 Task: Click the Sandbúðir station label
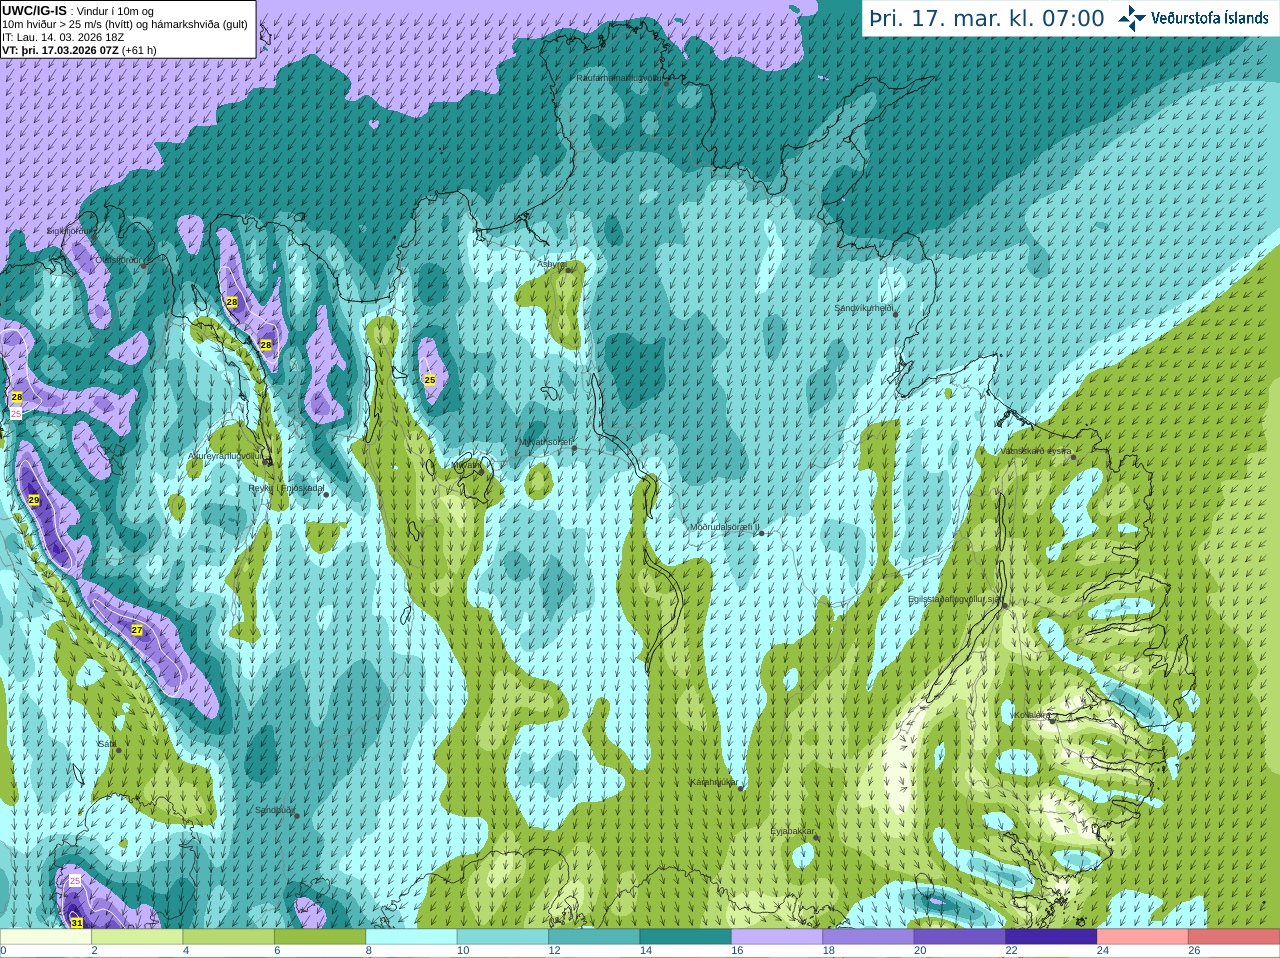pyautogui.click(x=274, y=810)
